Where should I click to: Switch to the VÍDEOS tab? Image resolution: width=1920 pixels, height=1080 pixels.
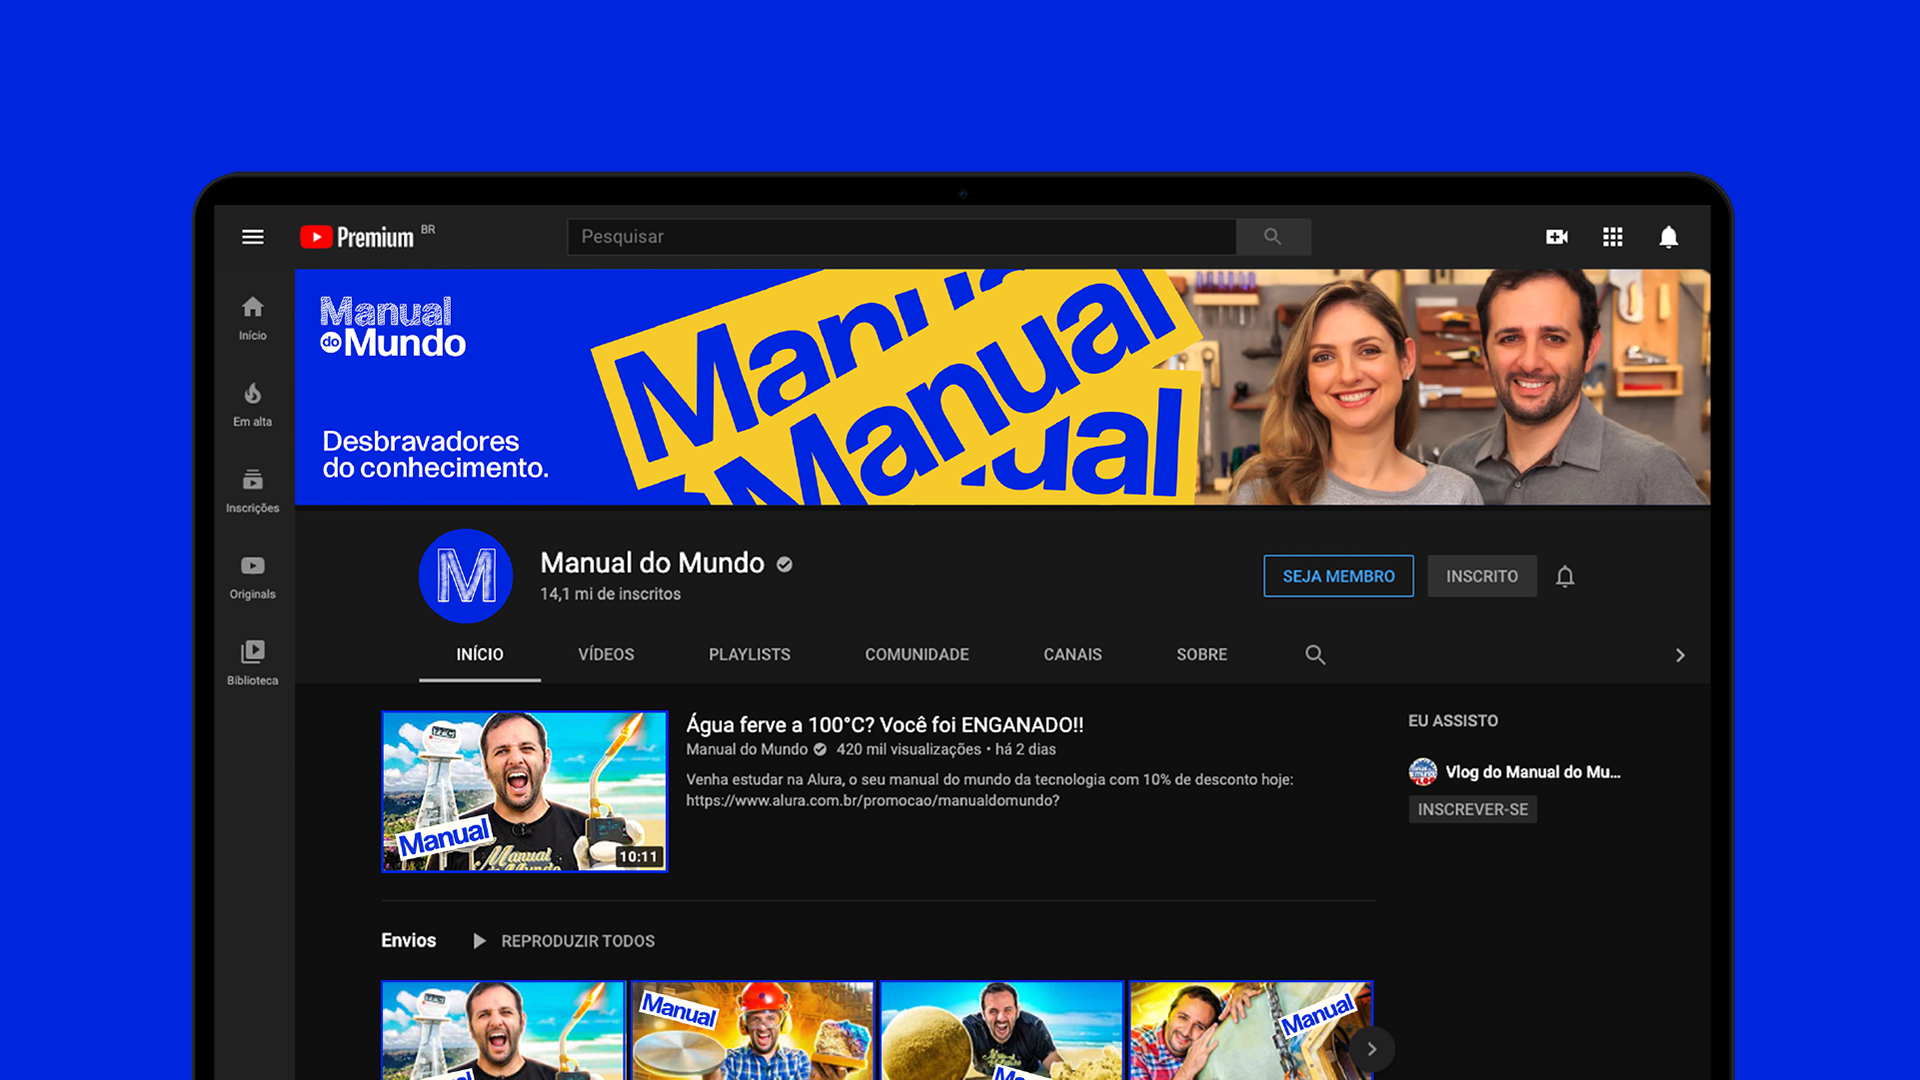606,654
